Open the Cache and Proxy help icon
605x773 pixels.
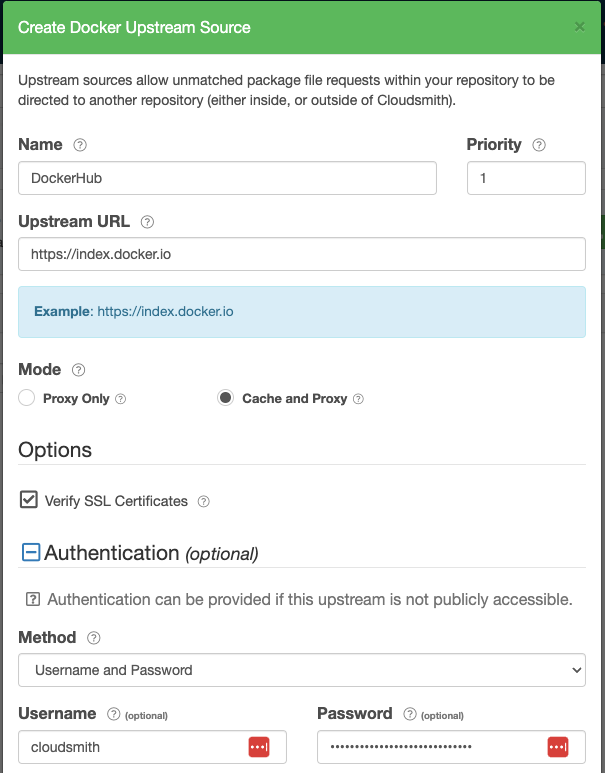tap(358, 399)
